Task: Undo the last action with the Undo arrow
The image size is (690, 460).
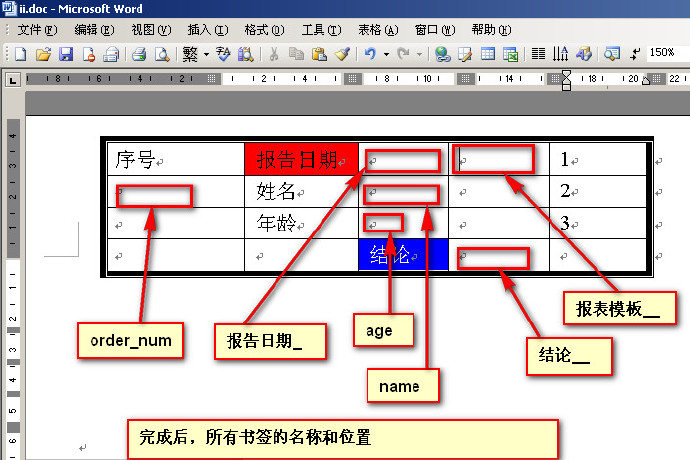Action: tap(370, 54)
